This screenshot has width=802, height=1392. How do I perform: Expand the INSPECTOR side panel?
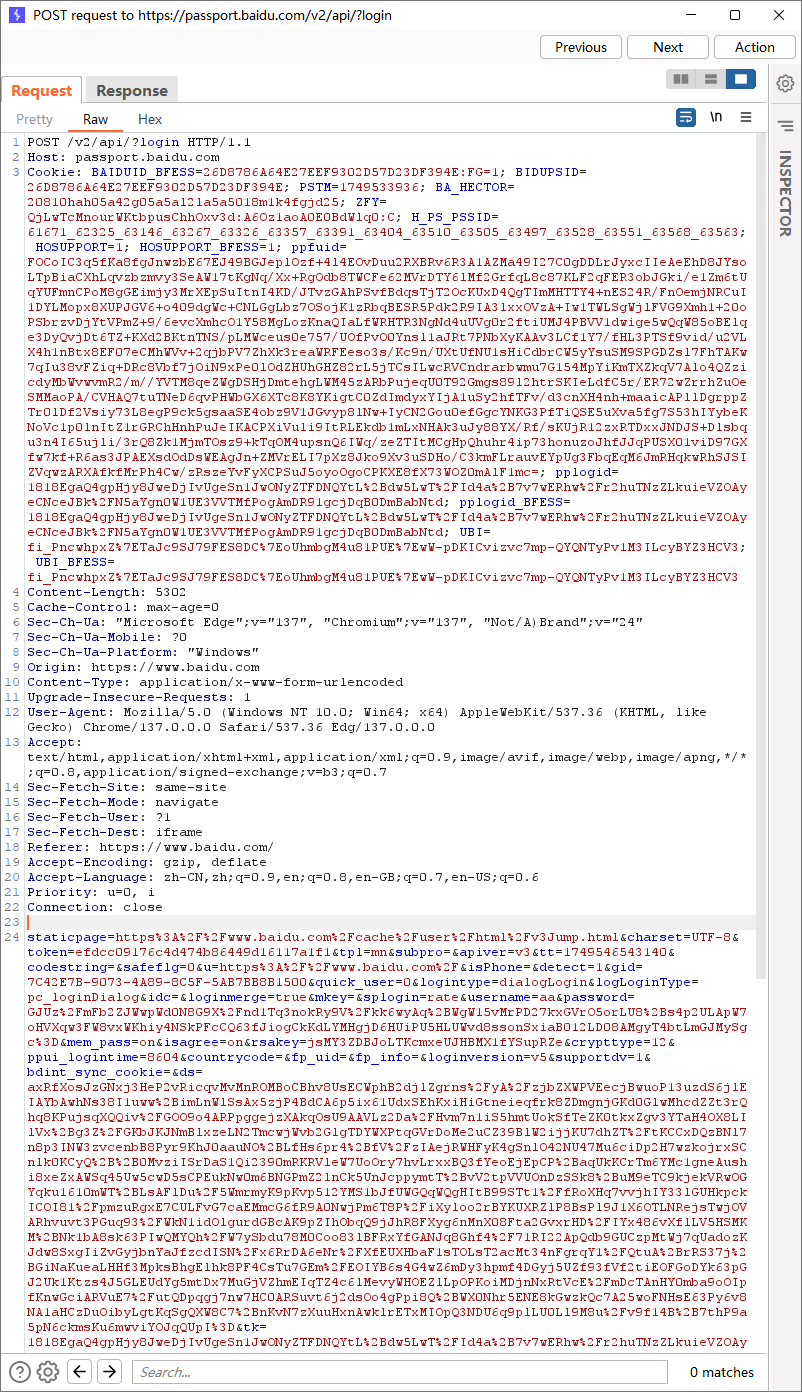coord(785,195)
